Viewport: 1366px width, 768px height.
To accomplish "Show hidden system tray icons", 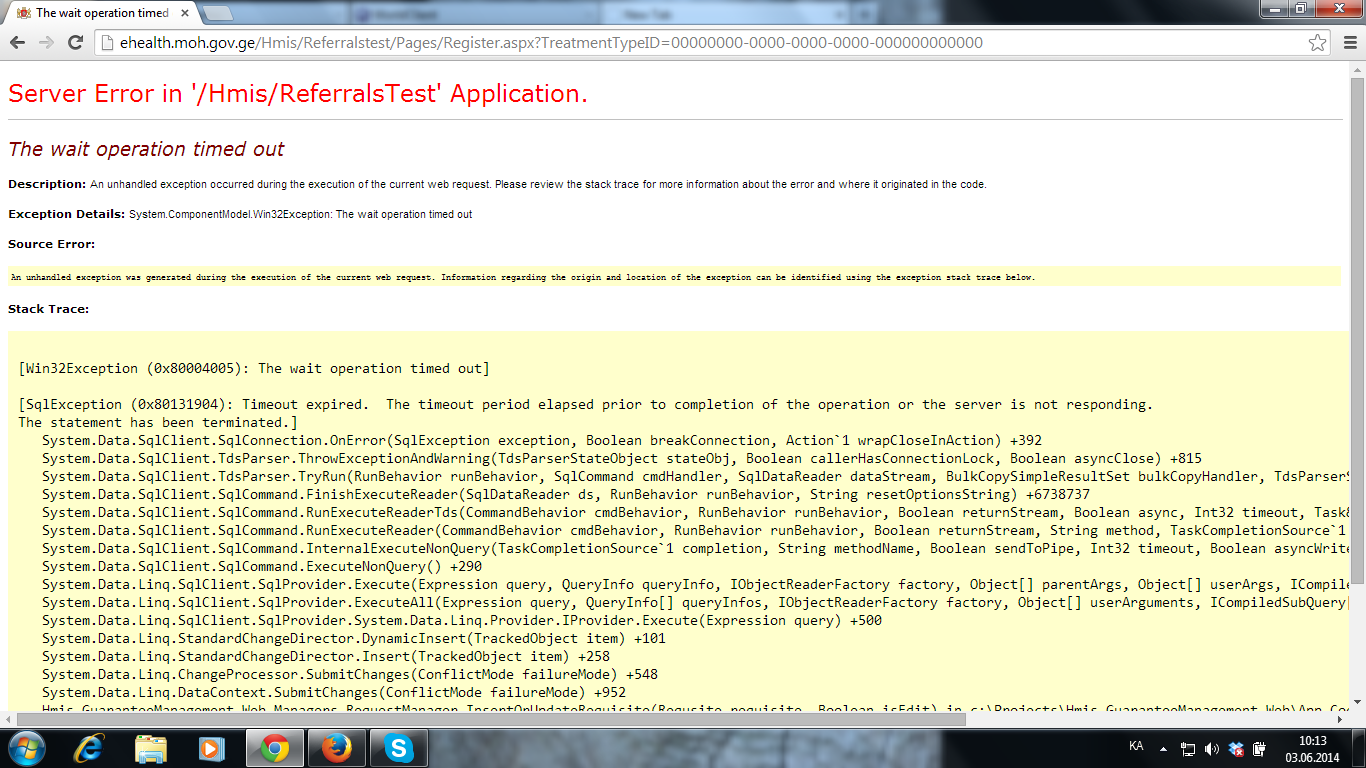I will pyautogui.click(x=1162, y=748).
